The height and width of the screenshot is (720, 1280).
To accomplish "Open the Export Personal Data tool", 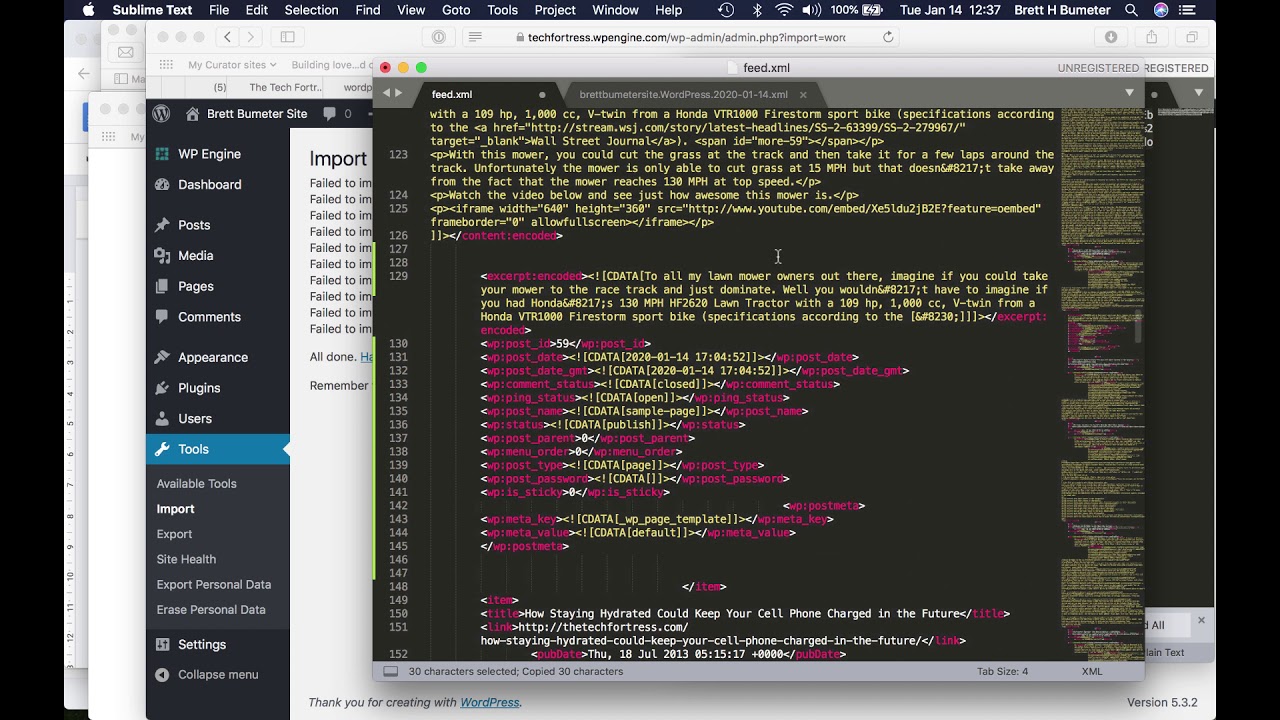I will pyautogui.click(x=213, y=585).
